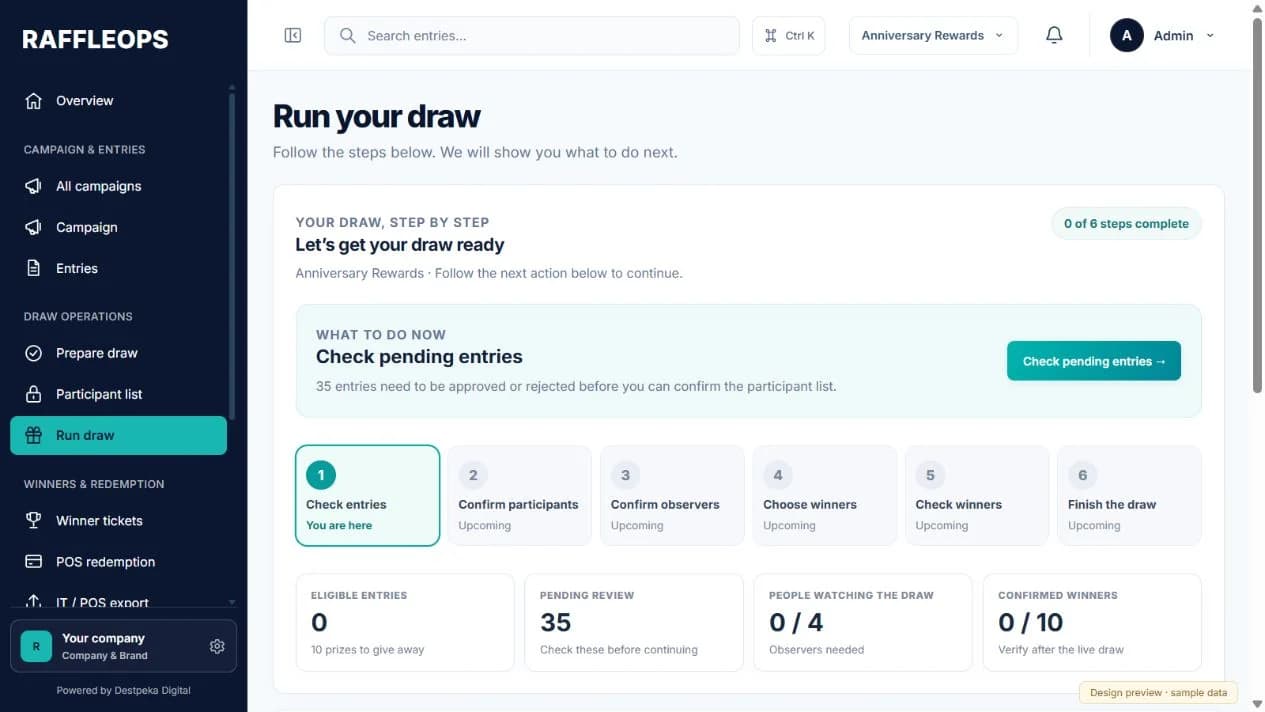Click the search magnifier icon
Viewport: 1265px width, 712px height.
pyautogui.click(x=347, y=36)
